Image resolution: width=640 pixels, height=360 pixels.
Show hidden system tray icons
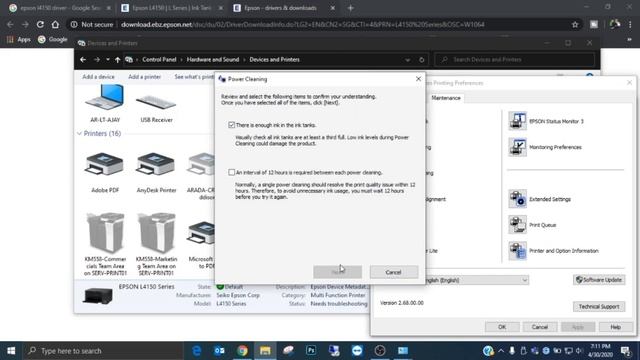coord(501,351)
